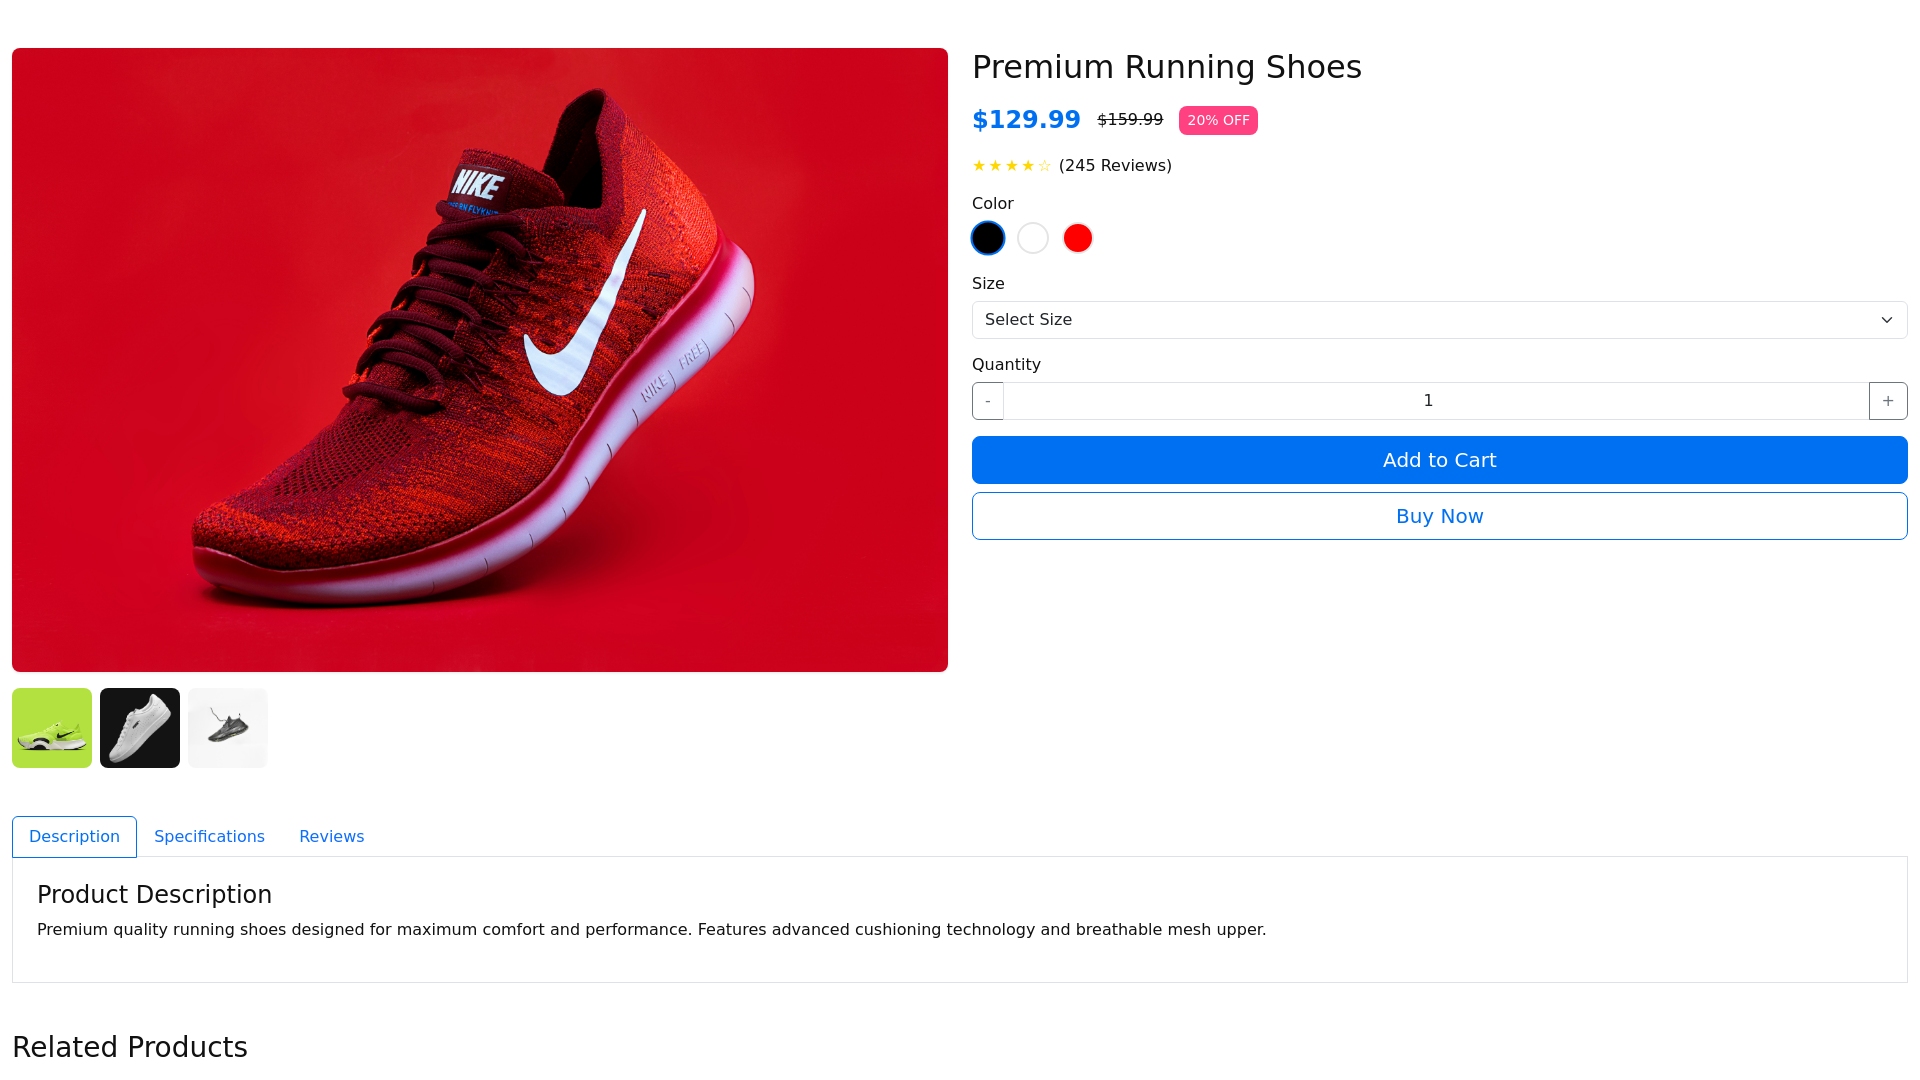Open the Select Size dropdown
1920x1080 pixels.
(x=1440, y=320)
